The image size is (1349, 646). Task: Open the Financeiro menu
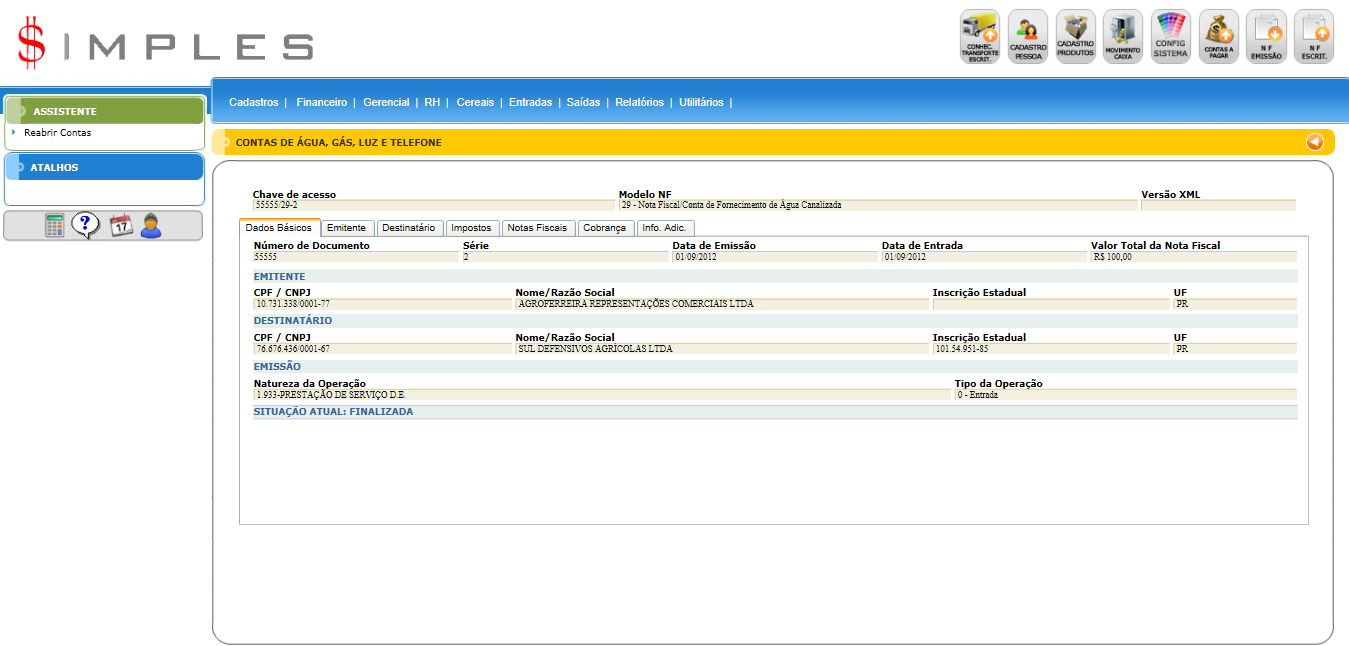point(321,102)
